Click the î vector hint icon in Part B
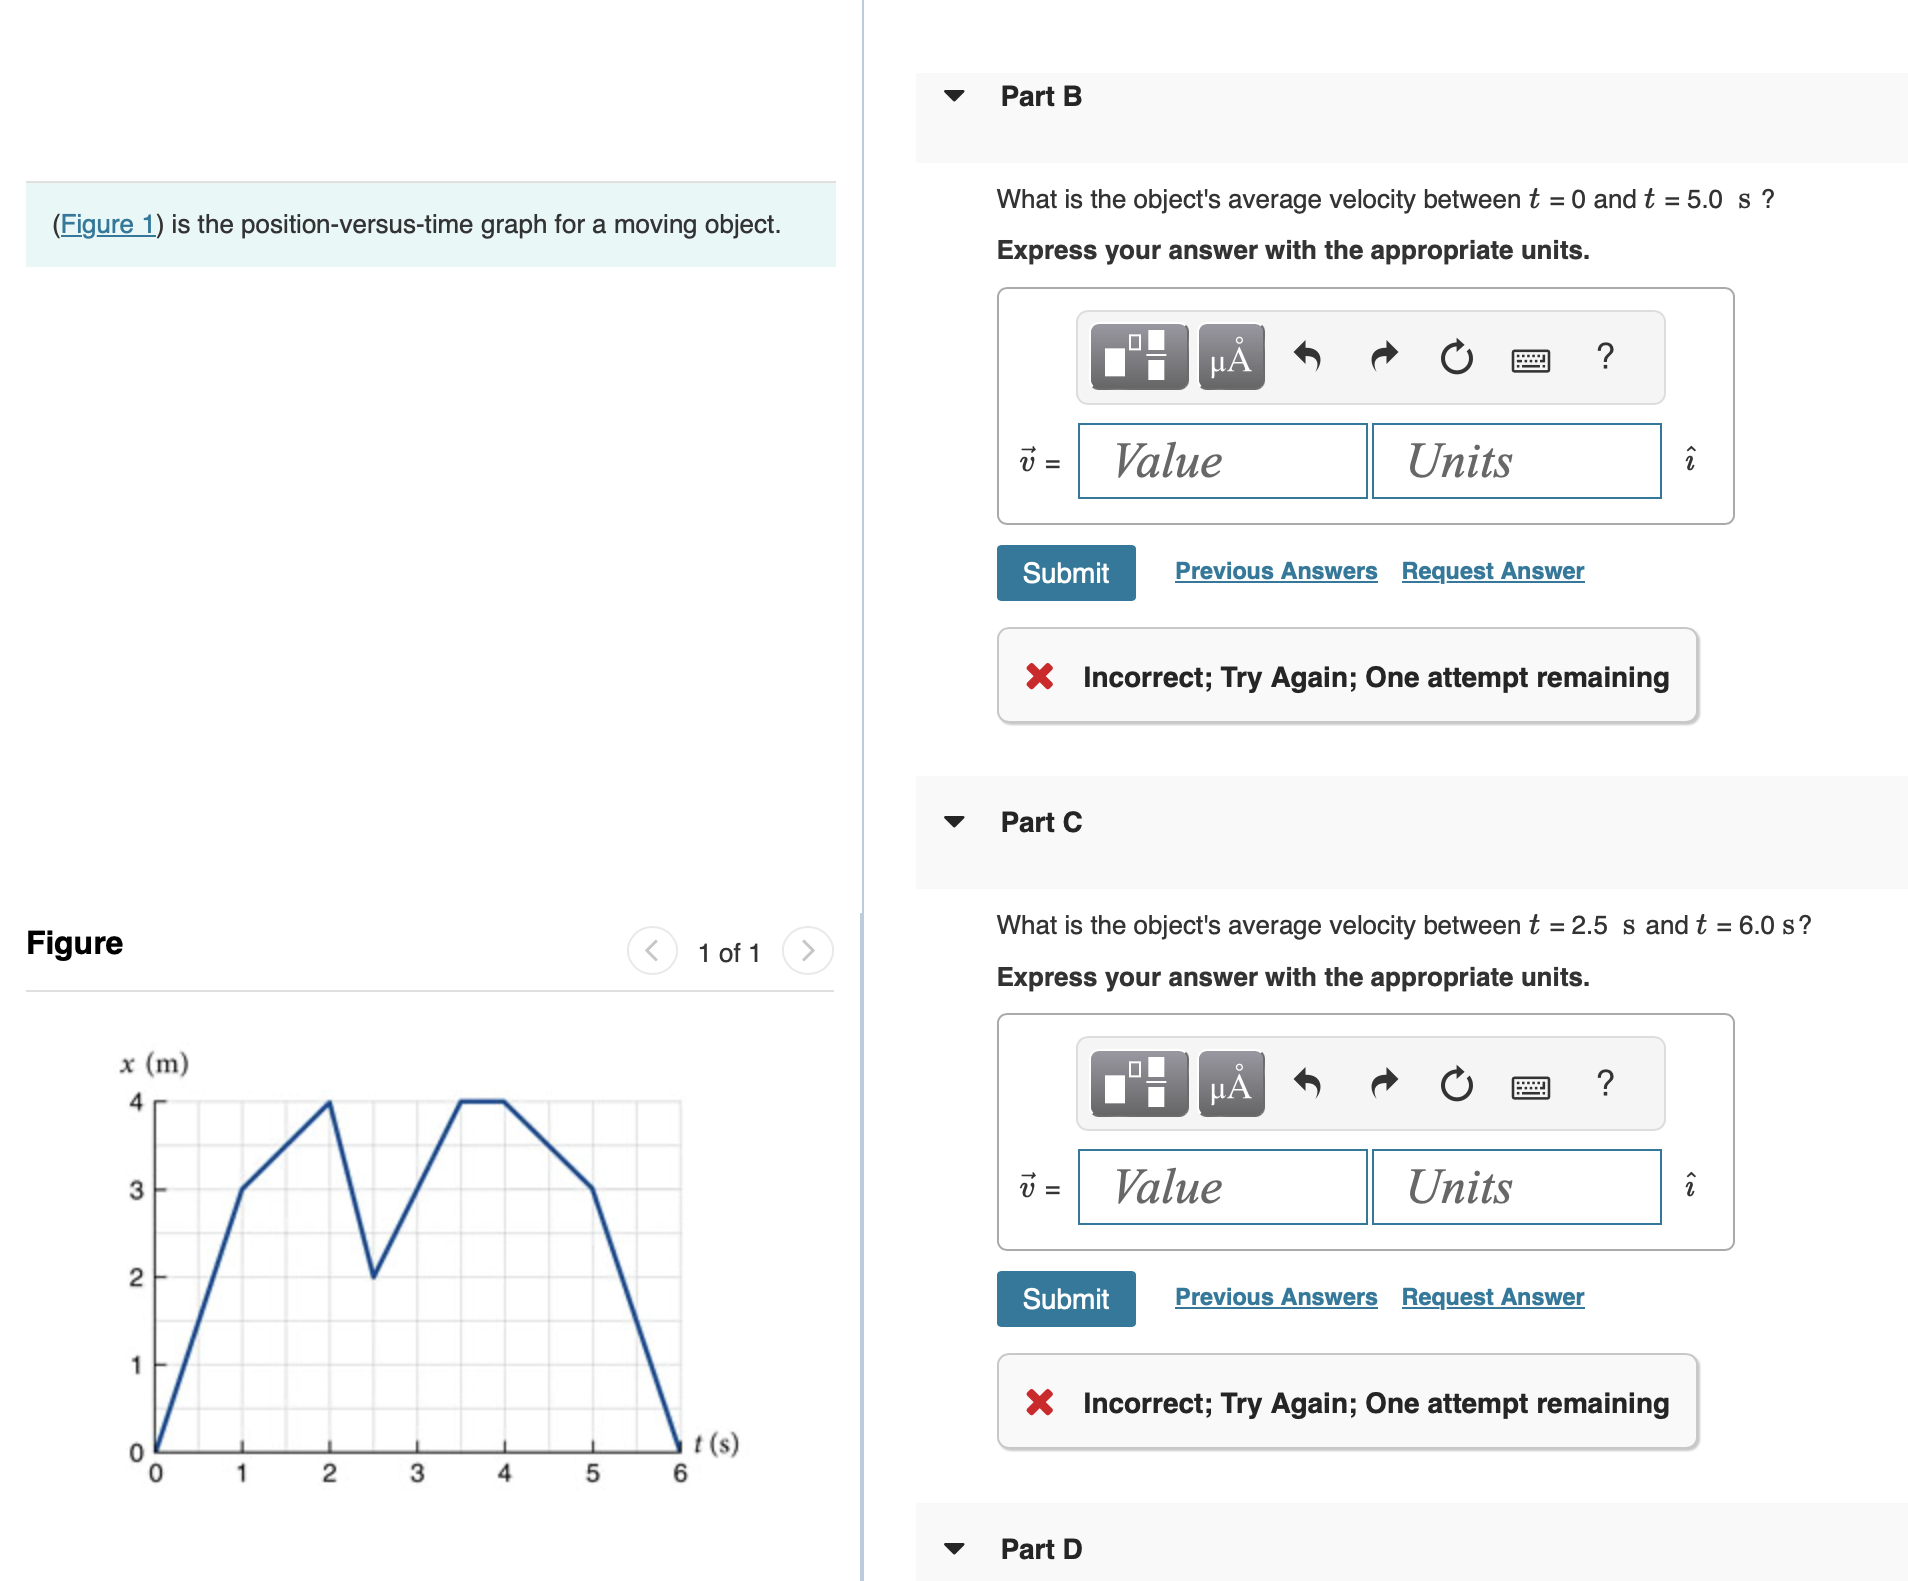The image size is (1908, 1581). (x=1690, y=460)
